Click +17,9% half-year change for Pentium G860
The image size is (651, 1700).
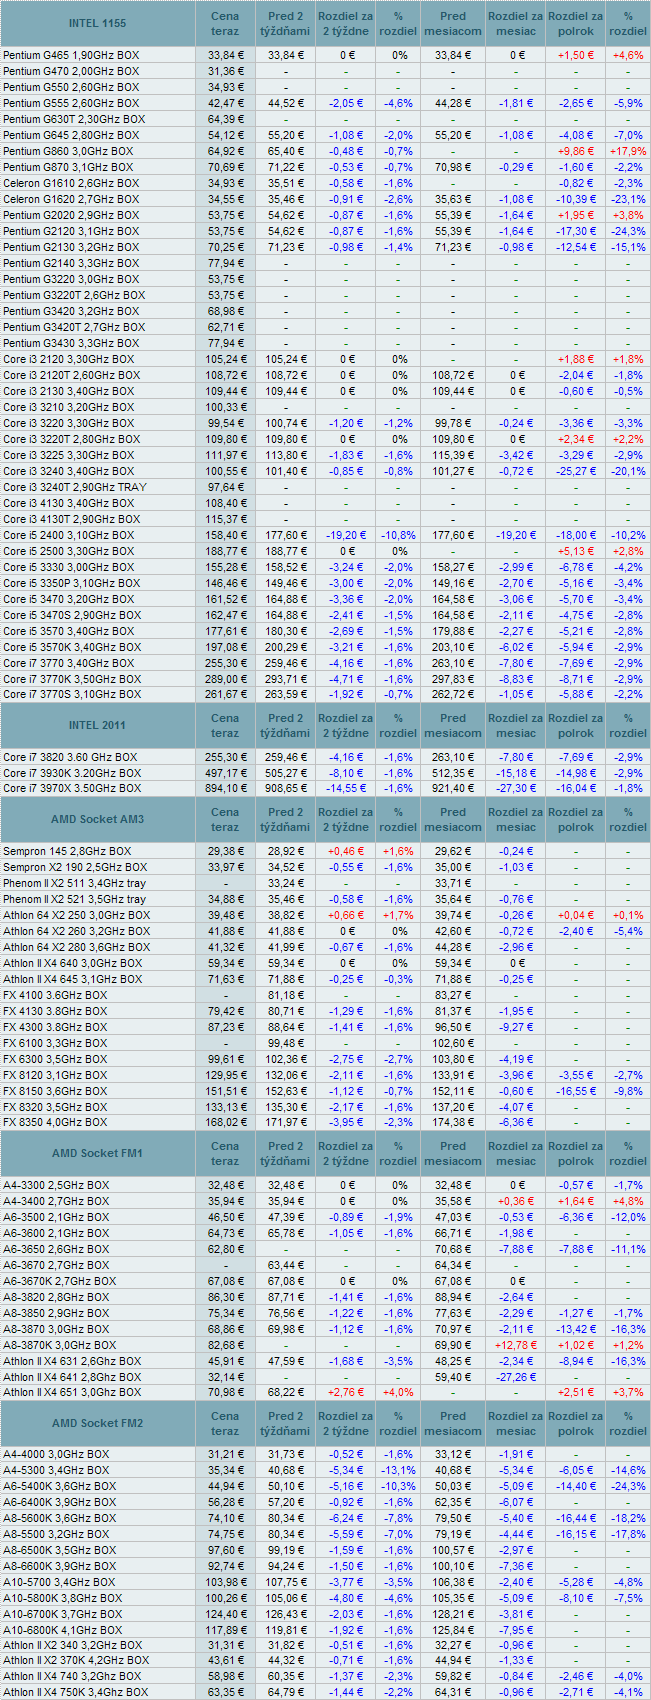pos(628,151)
